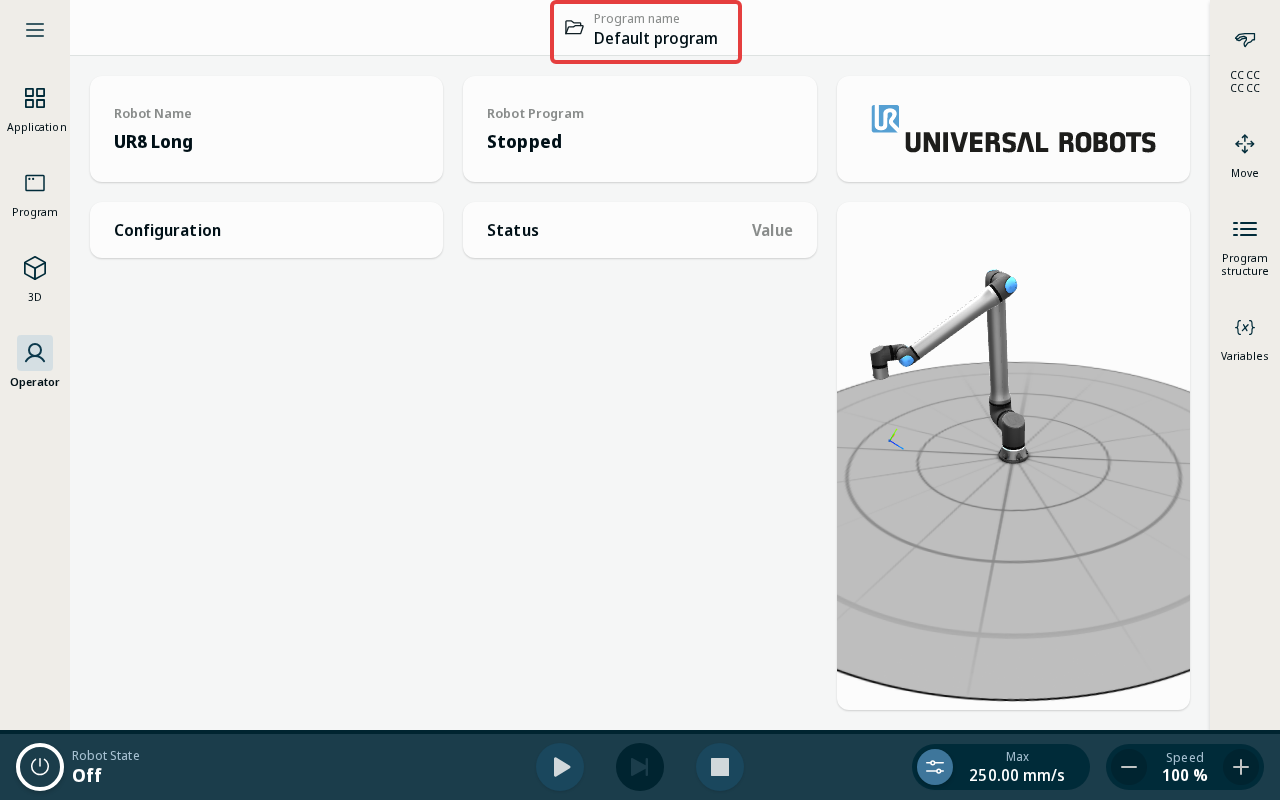Click the Universal Robots logo
1280x800 pixels.
coord(1013,129)
